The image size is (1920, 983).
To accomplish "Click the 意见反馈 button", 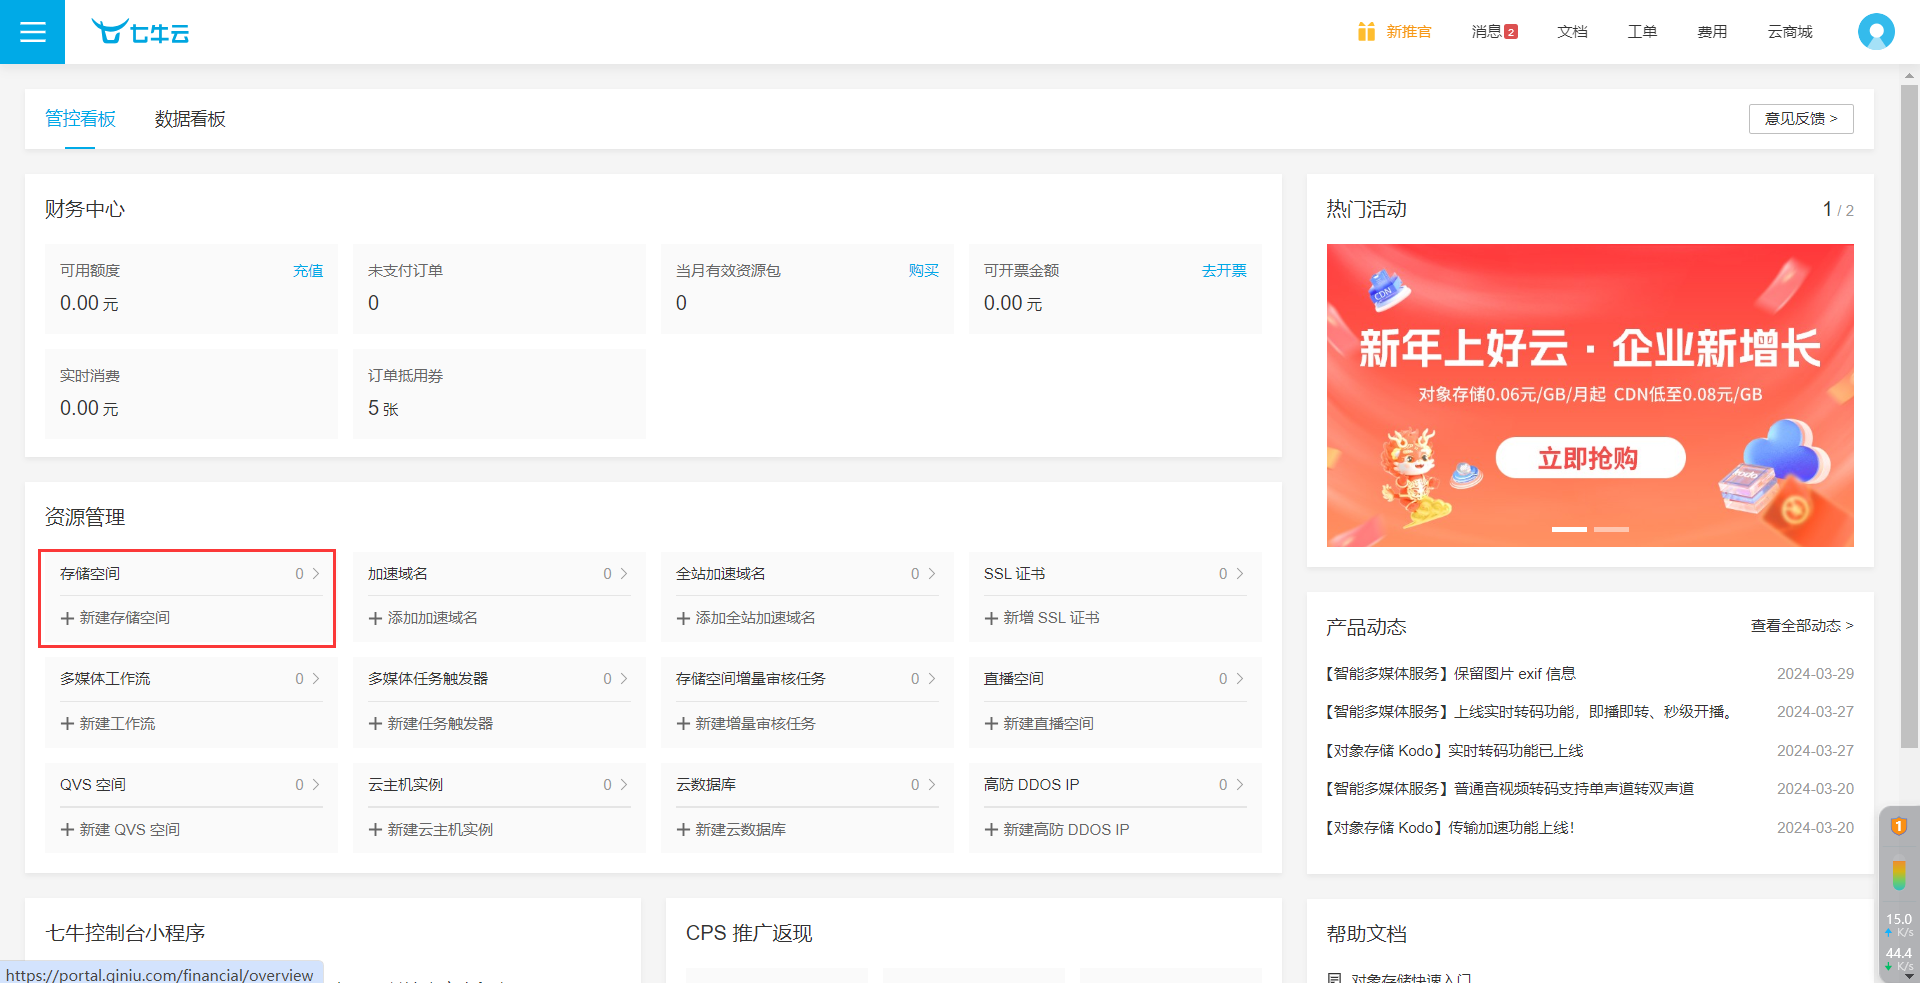I will (1801, 119).
